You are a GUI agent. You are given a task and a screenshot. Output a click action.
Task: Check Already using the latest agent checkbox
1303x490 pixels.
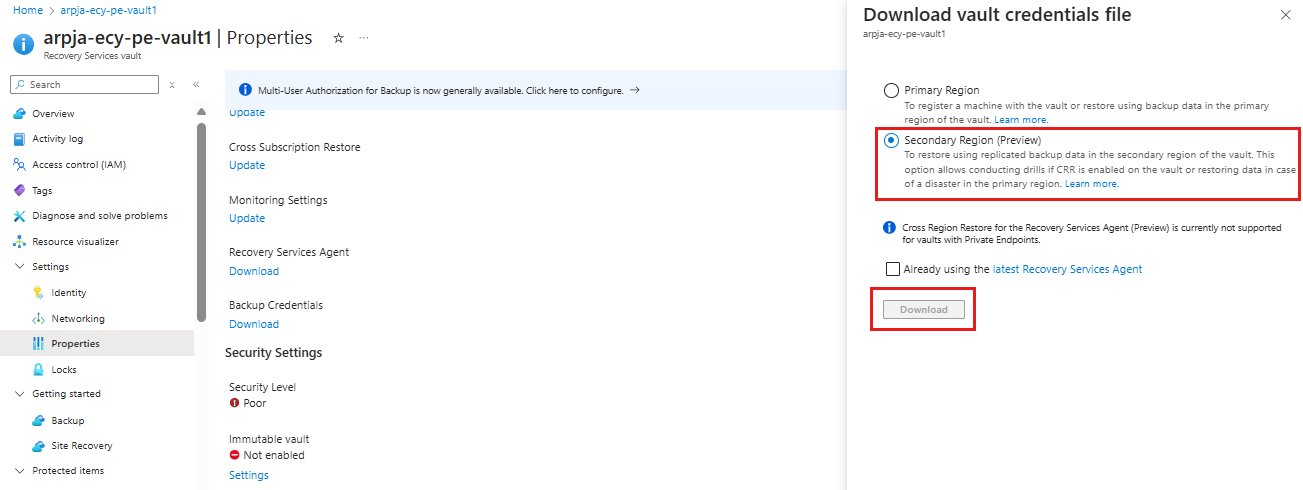coord(892,269)
